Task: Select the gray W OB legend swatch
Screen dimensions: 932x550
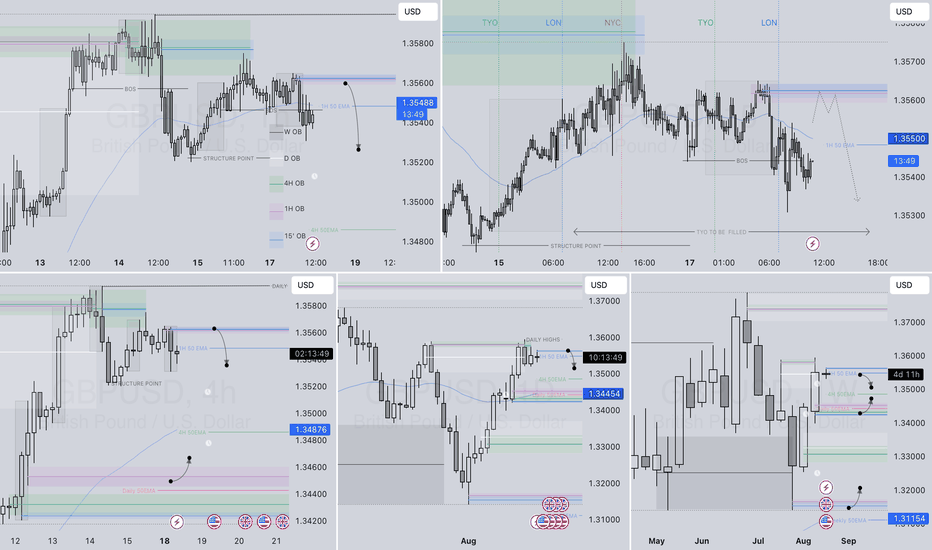Action: 276,132
